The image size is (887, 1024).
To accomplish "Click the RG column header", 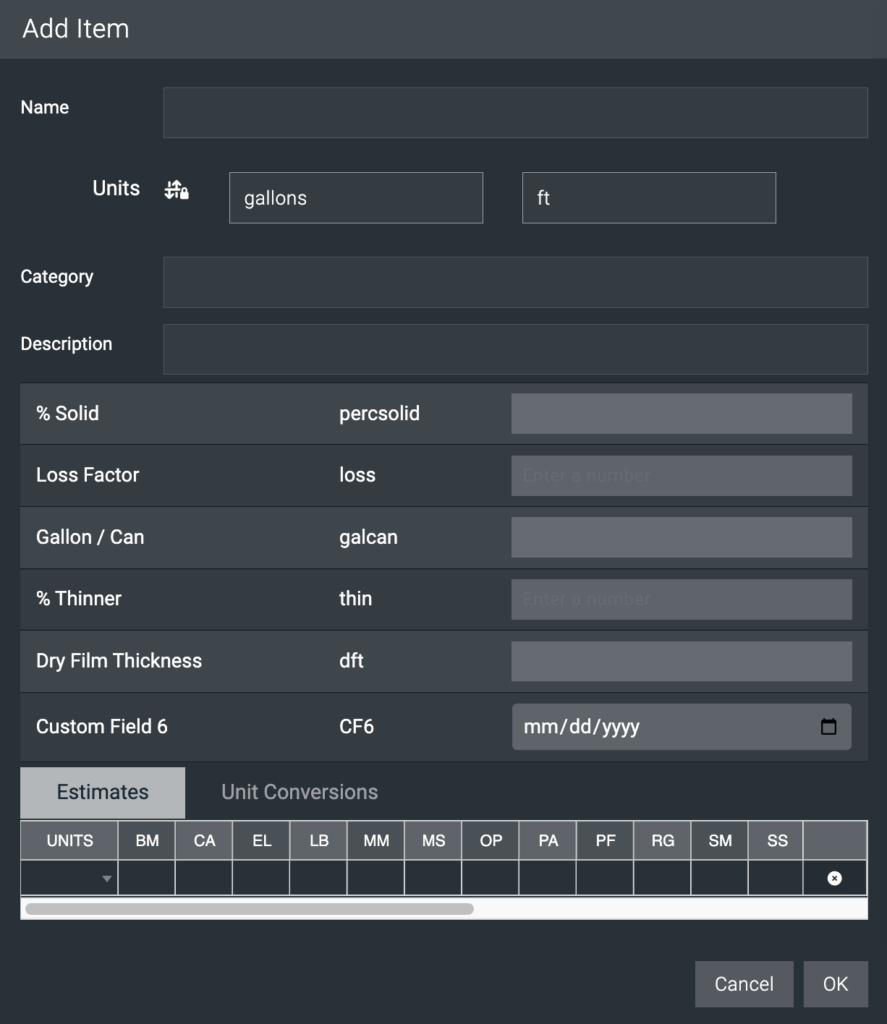I will 662,840.
